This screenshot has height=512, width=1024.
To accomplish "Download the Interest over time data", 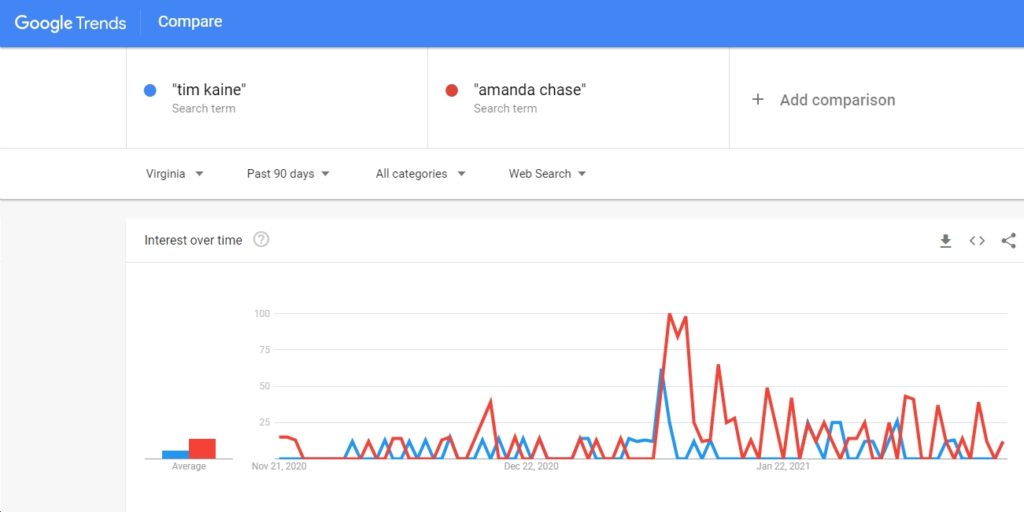I will (945, 241).
